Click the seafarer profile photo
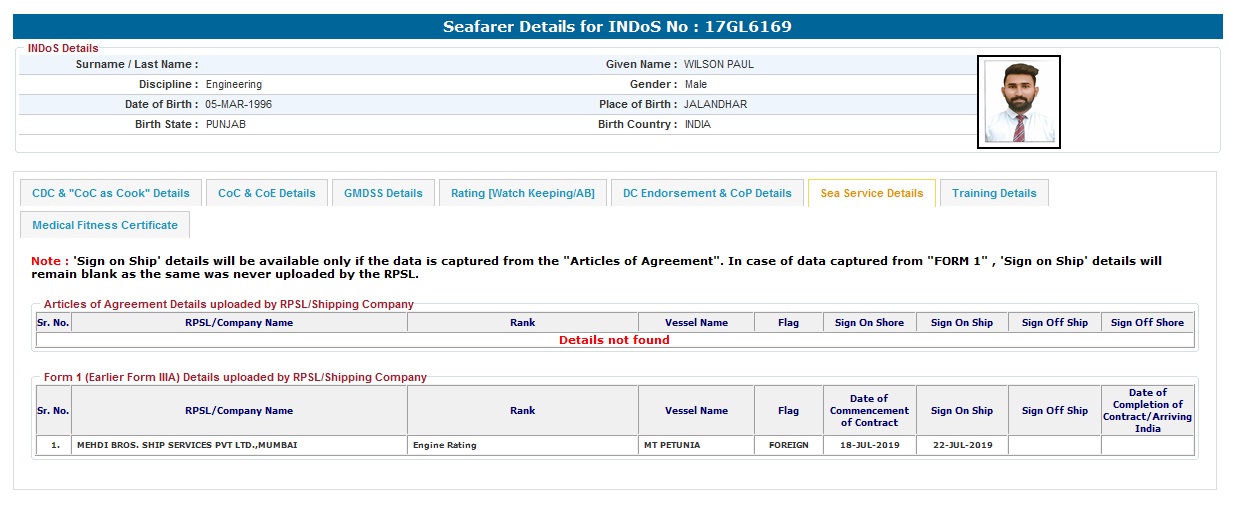Image resolution: width=1252 pixels, height=517 pixels. [1018, 102]
